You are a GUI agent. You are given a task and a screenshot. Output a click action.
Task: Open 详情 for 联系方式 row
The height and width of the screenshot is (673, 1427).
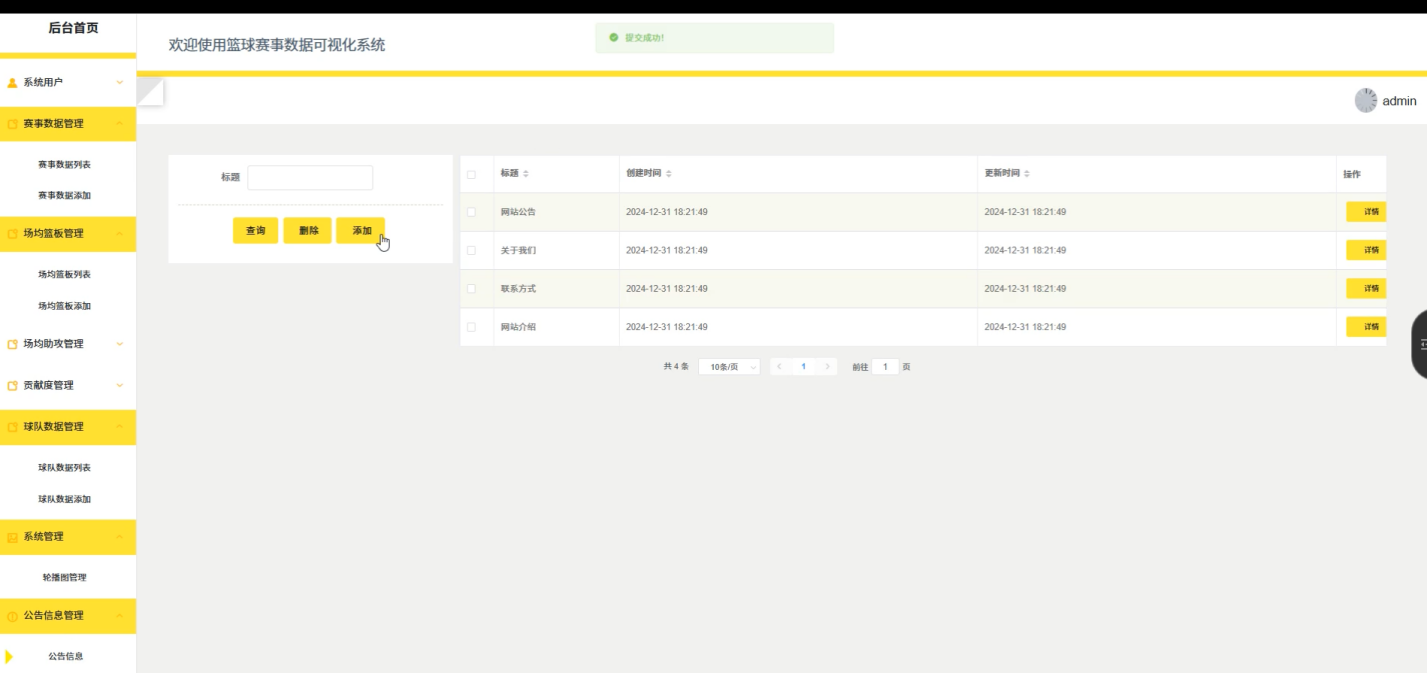coord(1367,289)
